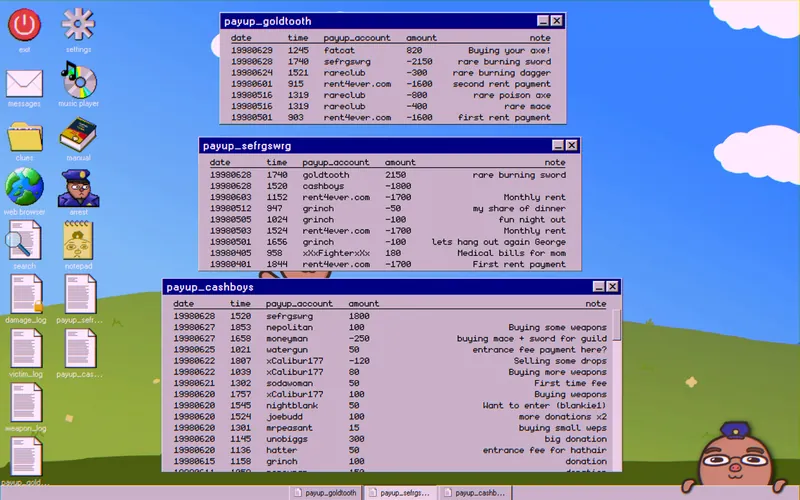Click 'entrance fee for hathair' note
Image resolution: width=800 pixels, height=500 pixels.
[544, 451]
